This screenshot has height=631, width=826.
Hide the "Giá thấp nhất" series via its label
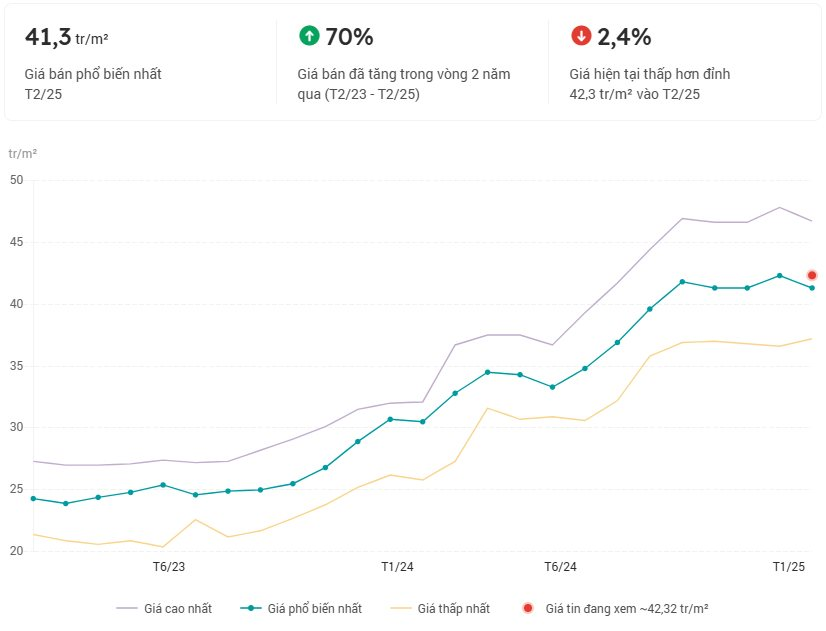[454, 608]
